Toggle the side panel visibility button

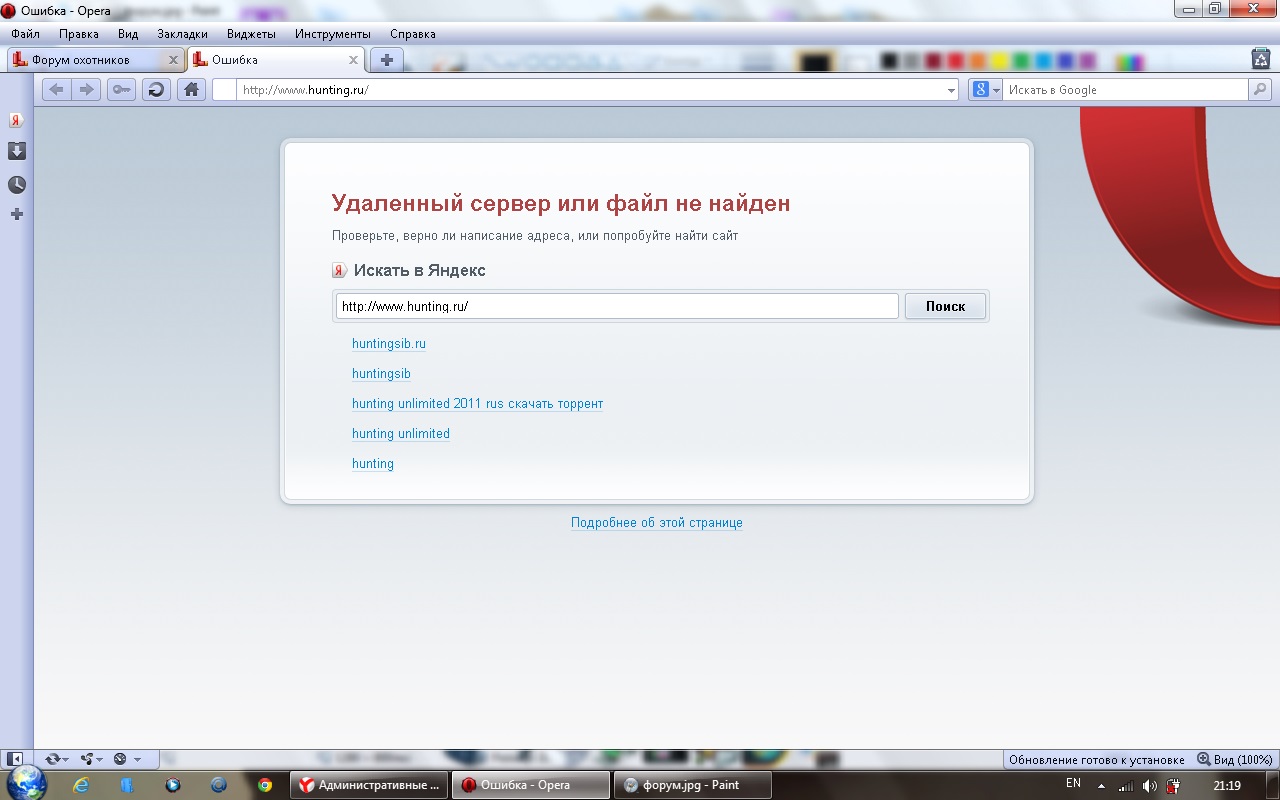tap(16, 760)
